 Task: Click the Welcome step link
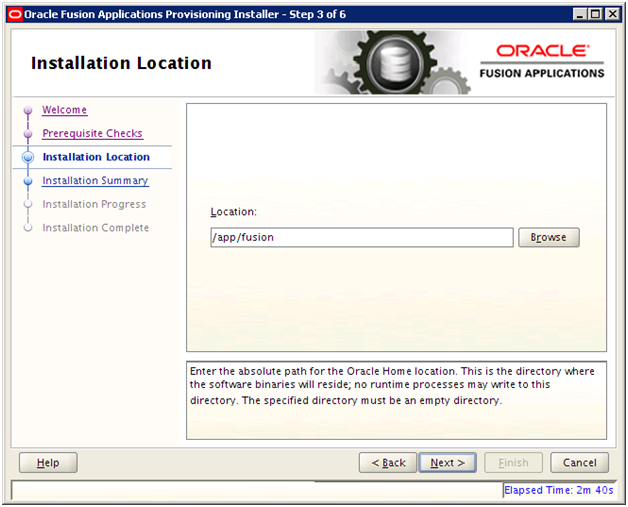pos(64,110)
